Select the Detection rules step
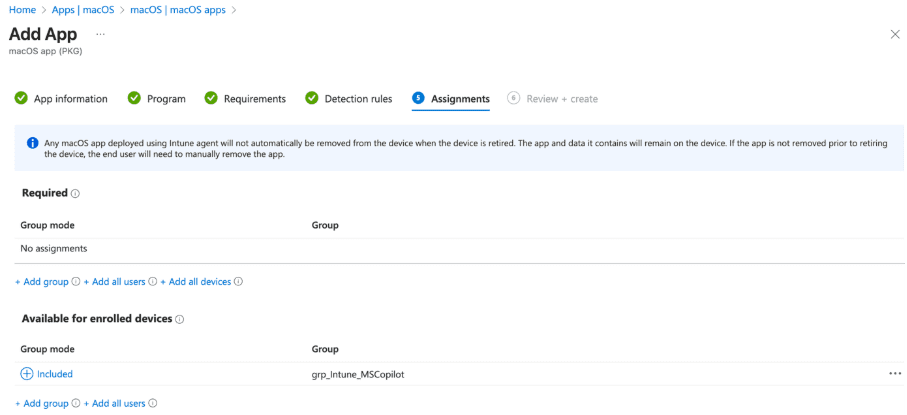This screenshot has height=415, width=907. click(x=349, y=99)
